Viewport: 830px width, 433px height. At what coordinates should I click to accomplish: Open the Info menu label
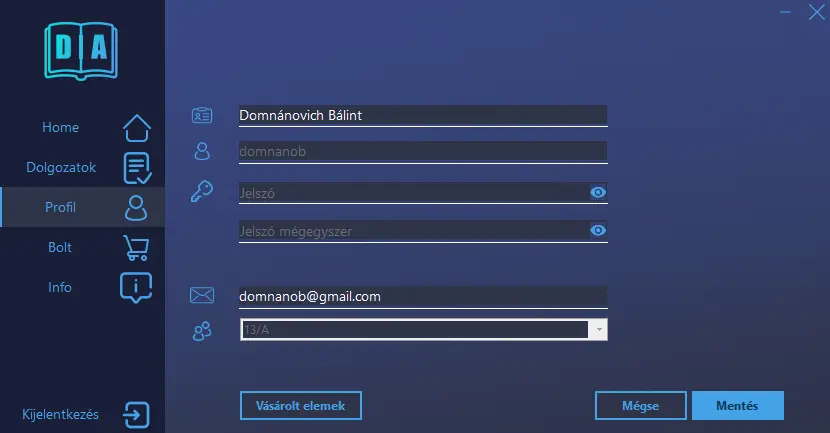(x=60, y=287)
